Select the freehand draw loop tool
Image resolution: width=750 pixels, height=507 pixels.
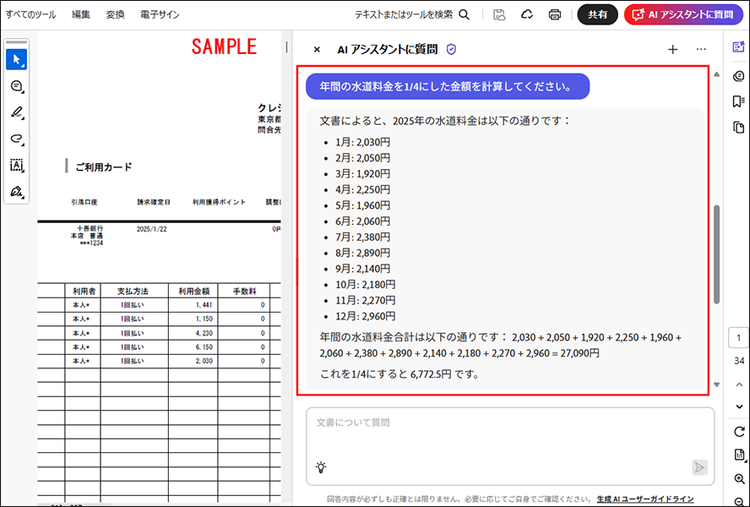[16, 139]
